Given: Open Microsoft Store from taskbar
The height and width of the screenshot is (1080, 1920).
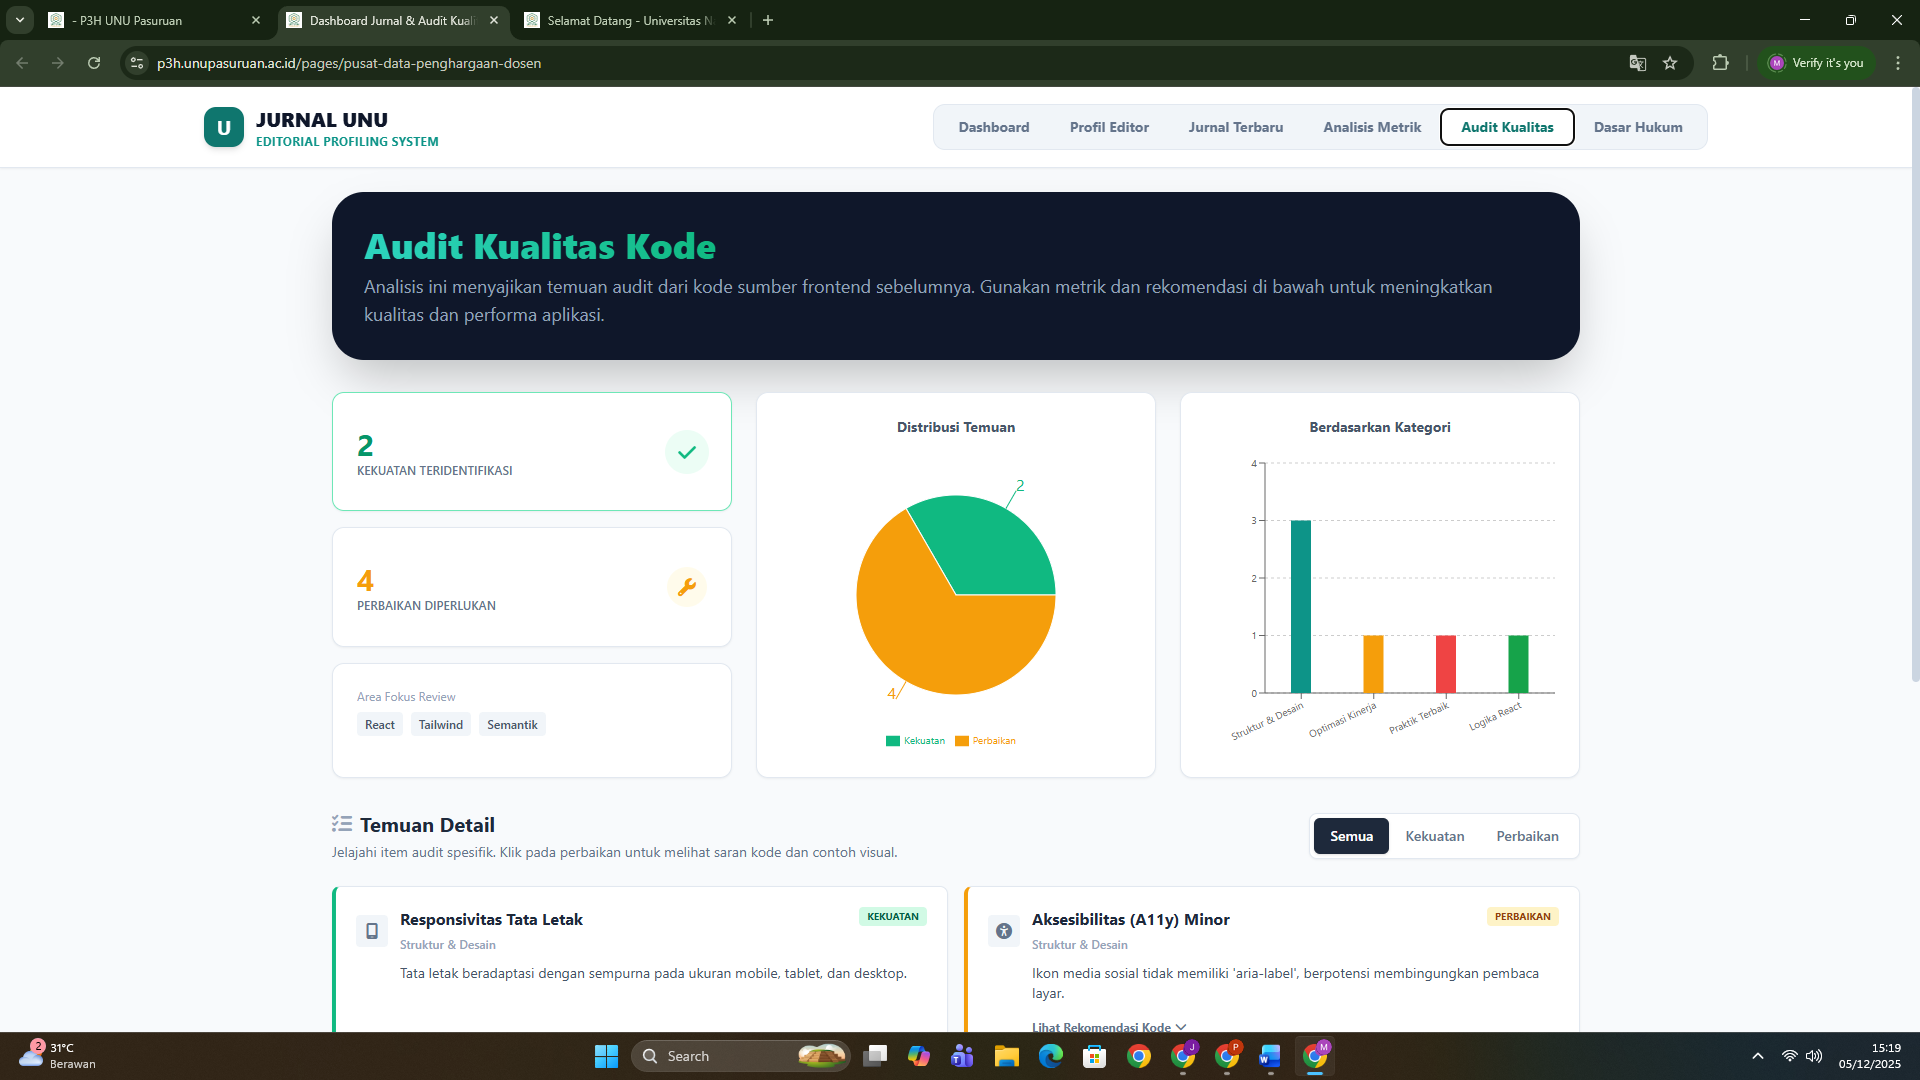Looking at the screenshot, I should point(1094,1056).
